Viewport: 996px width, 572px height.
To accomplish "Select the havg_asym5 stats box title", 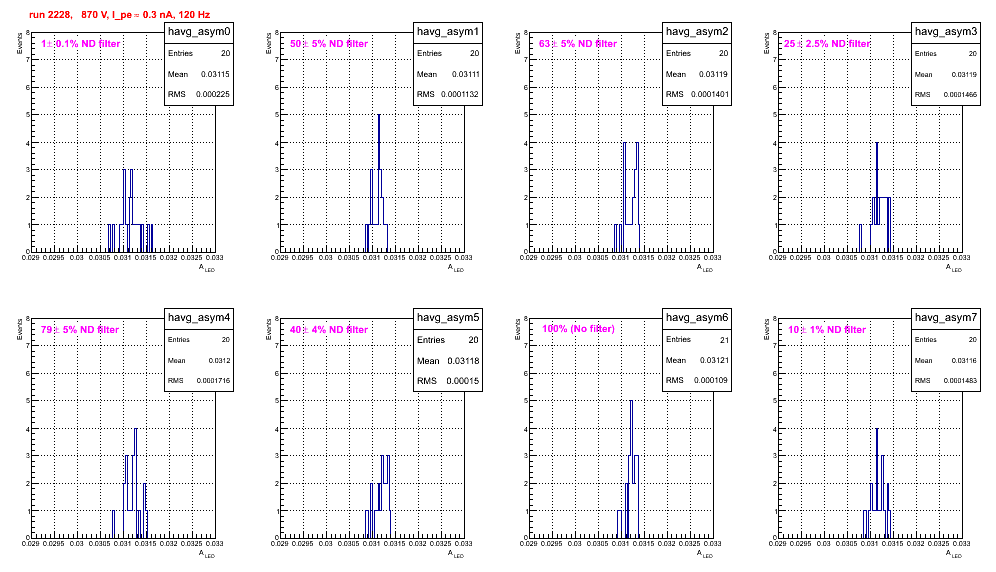I will [x=448, y=317].
